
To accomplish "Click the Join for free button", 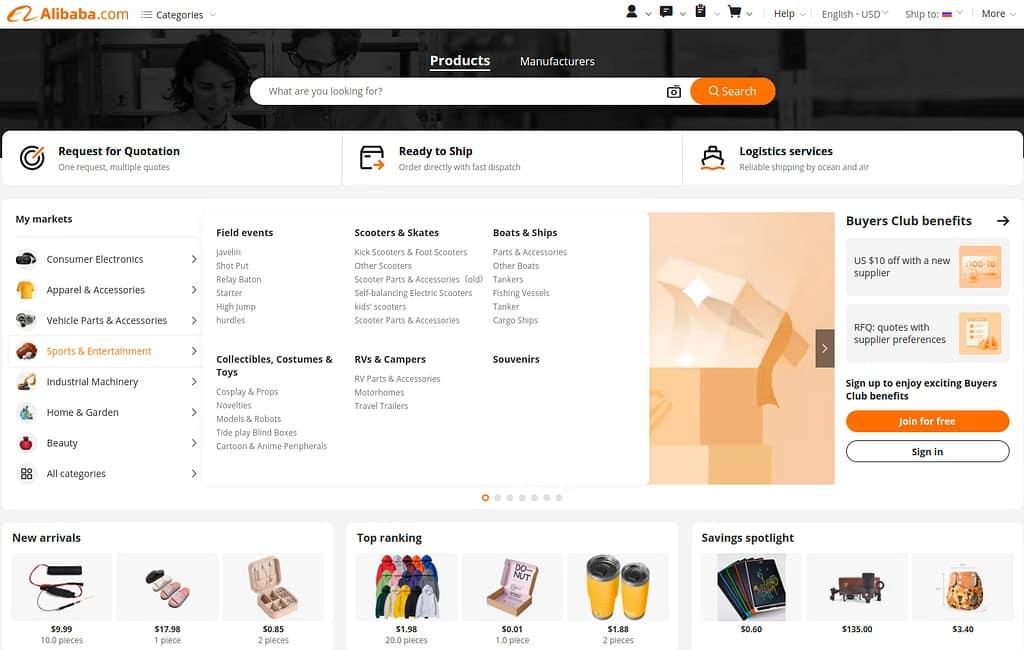I will pos(927,421).
